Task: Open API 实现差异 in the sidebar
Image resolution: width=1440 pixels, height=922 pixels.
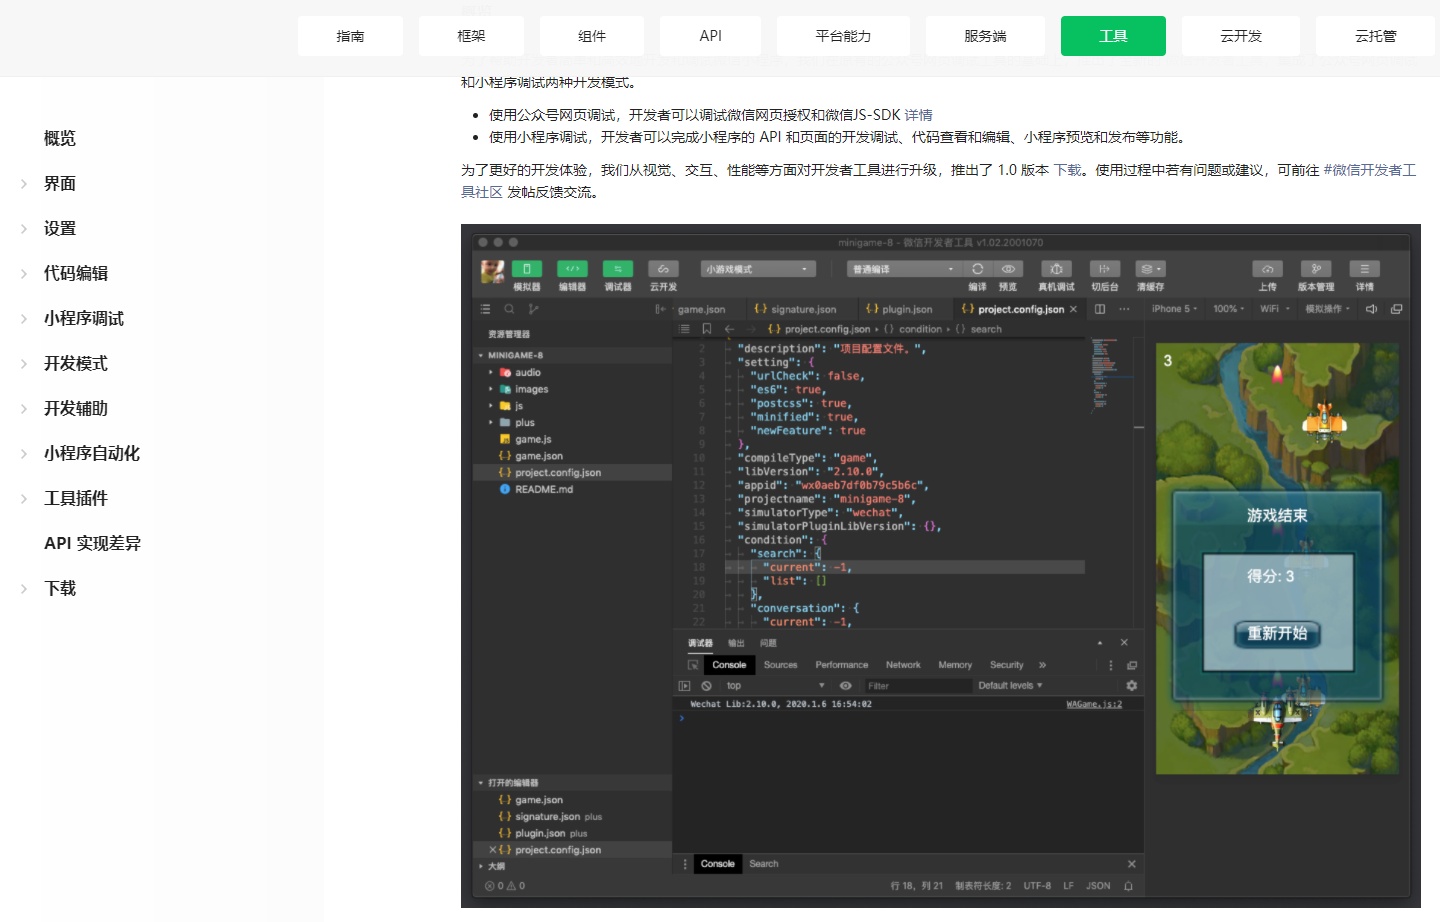Action: tap(92, 544)
